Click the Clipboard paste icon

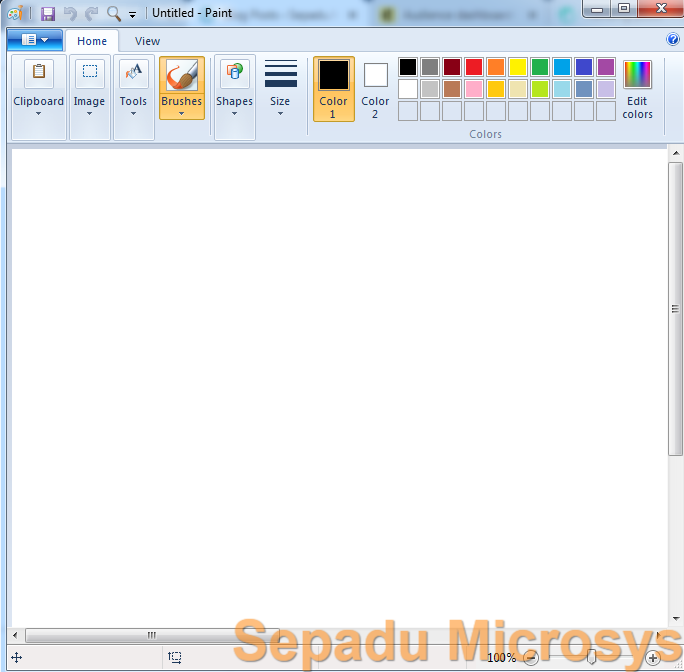39,72
